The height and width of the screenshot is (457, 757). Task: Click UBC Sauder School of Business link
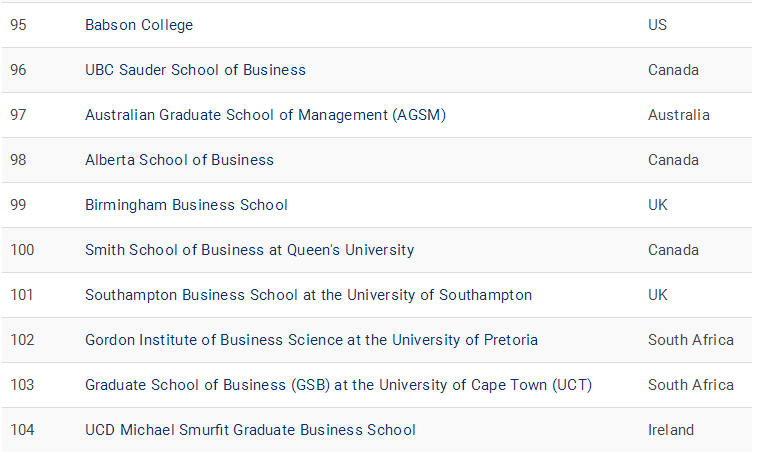click(x=195, y=70)
